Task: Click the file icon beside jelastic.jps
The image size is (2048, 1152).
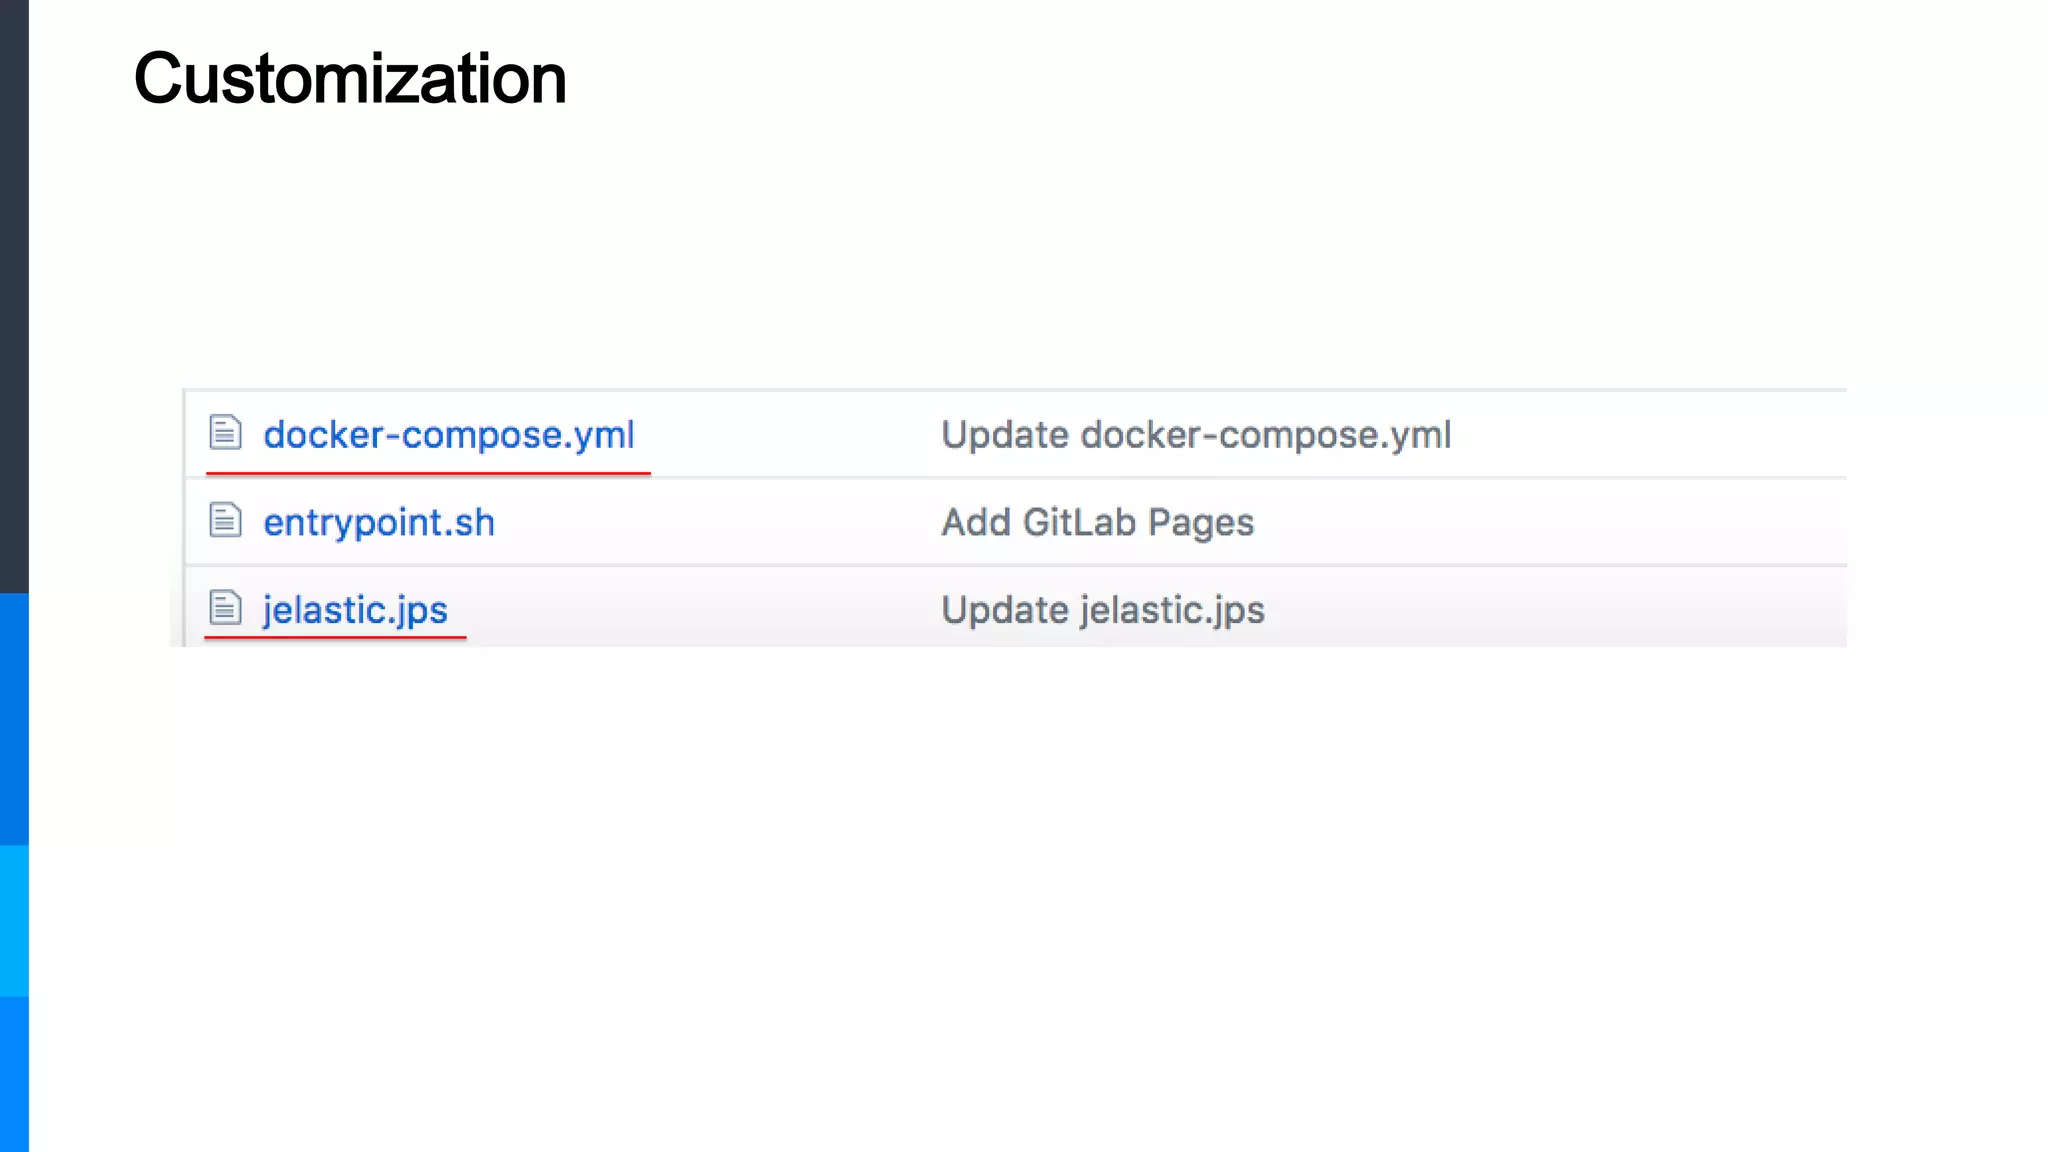Action: pyautogui.click(x=225, y=607)
